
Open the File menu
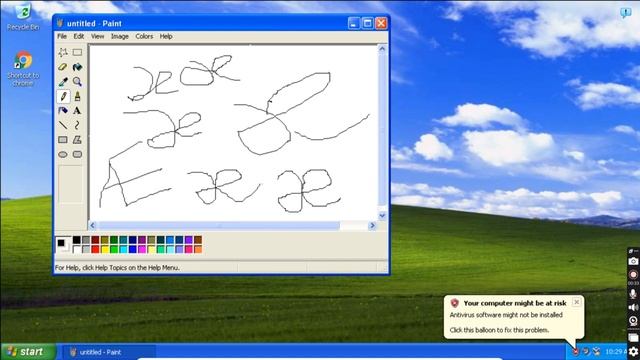tap(62, 36)
